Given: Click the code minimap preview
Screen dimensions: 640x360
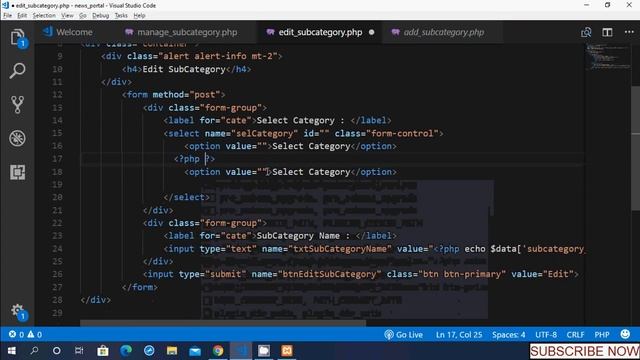Looking at the screenshot, I should click(x=608, y=57).
